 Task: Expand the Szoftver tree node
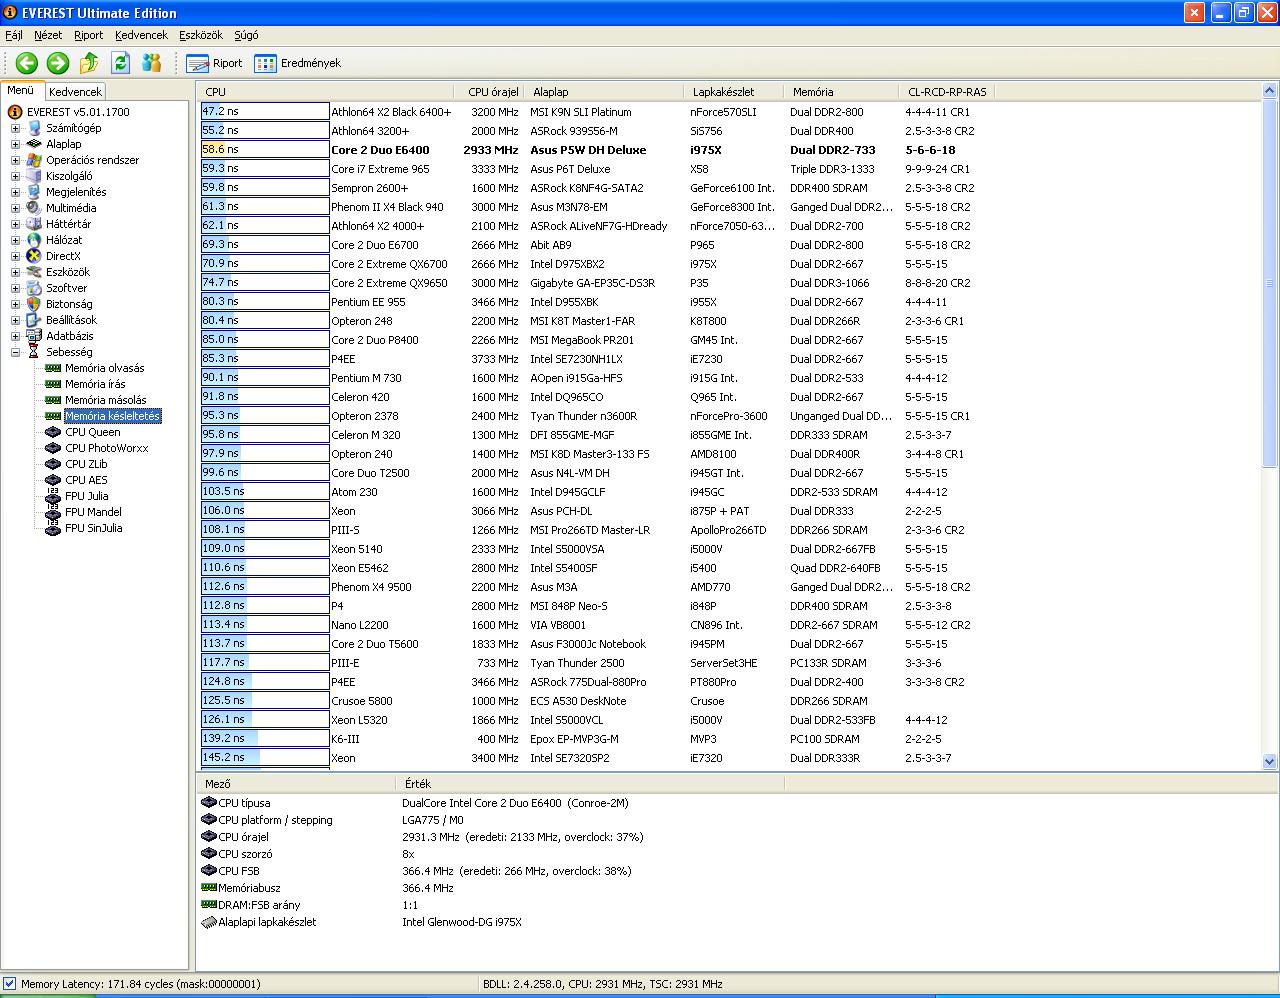[x=15, y=288]
